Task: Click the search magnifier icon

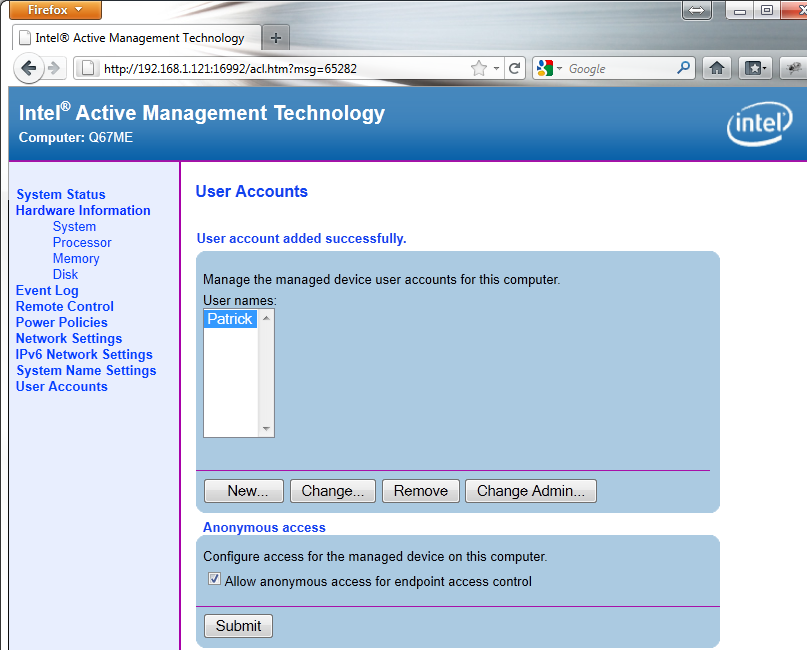Action: (x=683, y=67)
